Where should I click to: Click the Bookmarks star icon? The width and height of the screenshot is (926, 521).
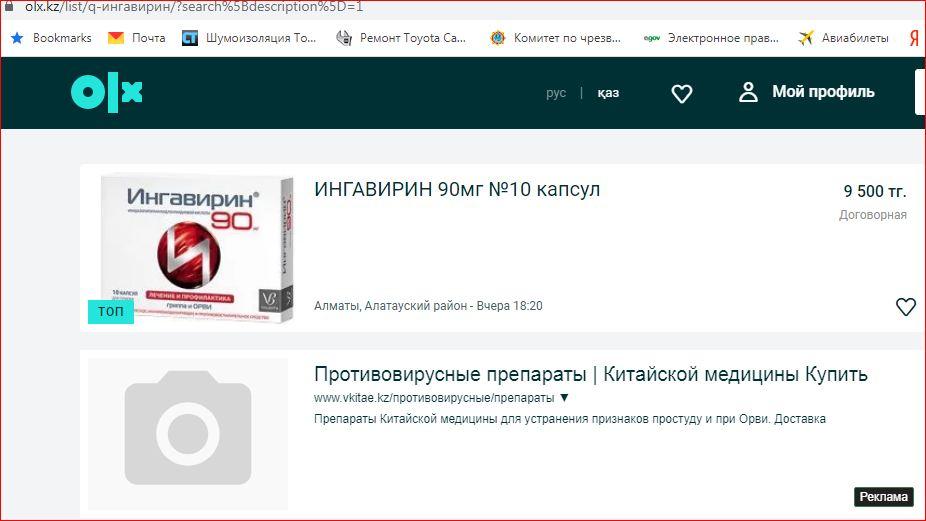click(x=17, y=38)
